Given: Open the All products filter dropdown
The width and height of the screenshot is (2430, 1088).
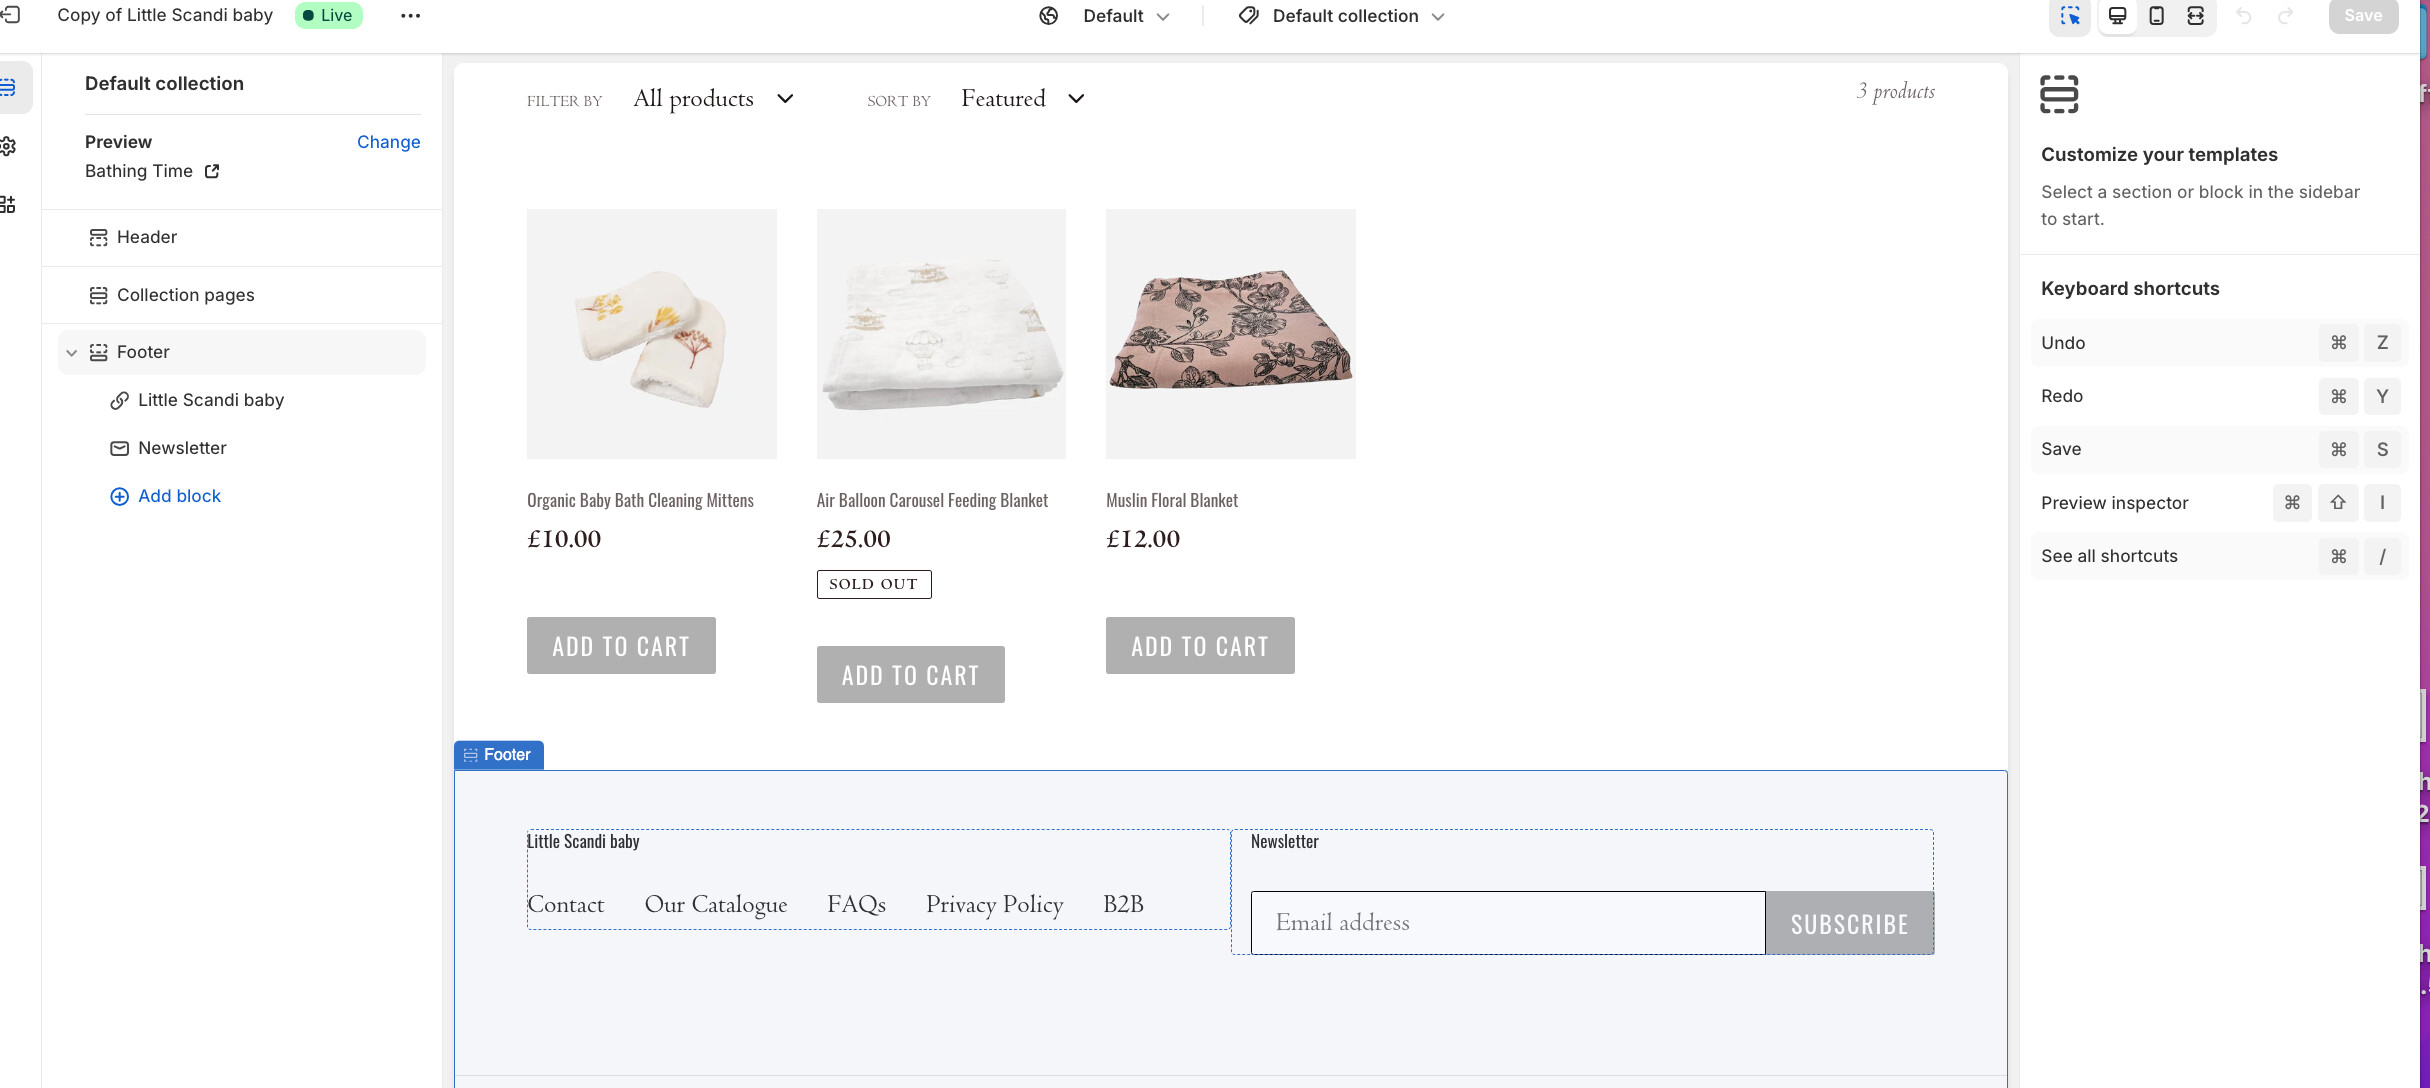Looking at the screenshot, I should pos(713,99).
